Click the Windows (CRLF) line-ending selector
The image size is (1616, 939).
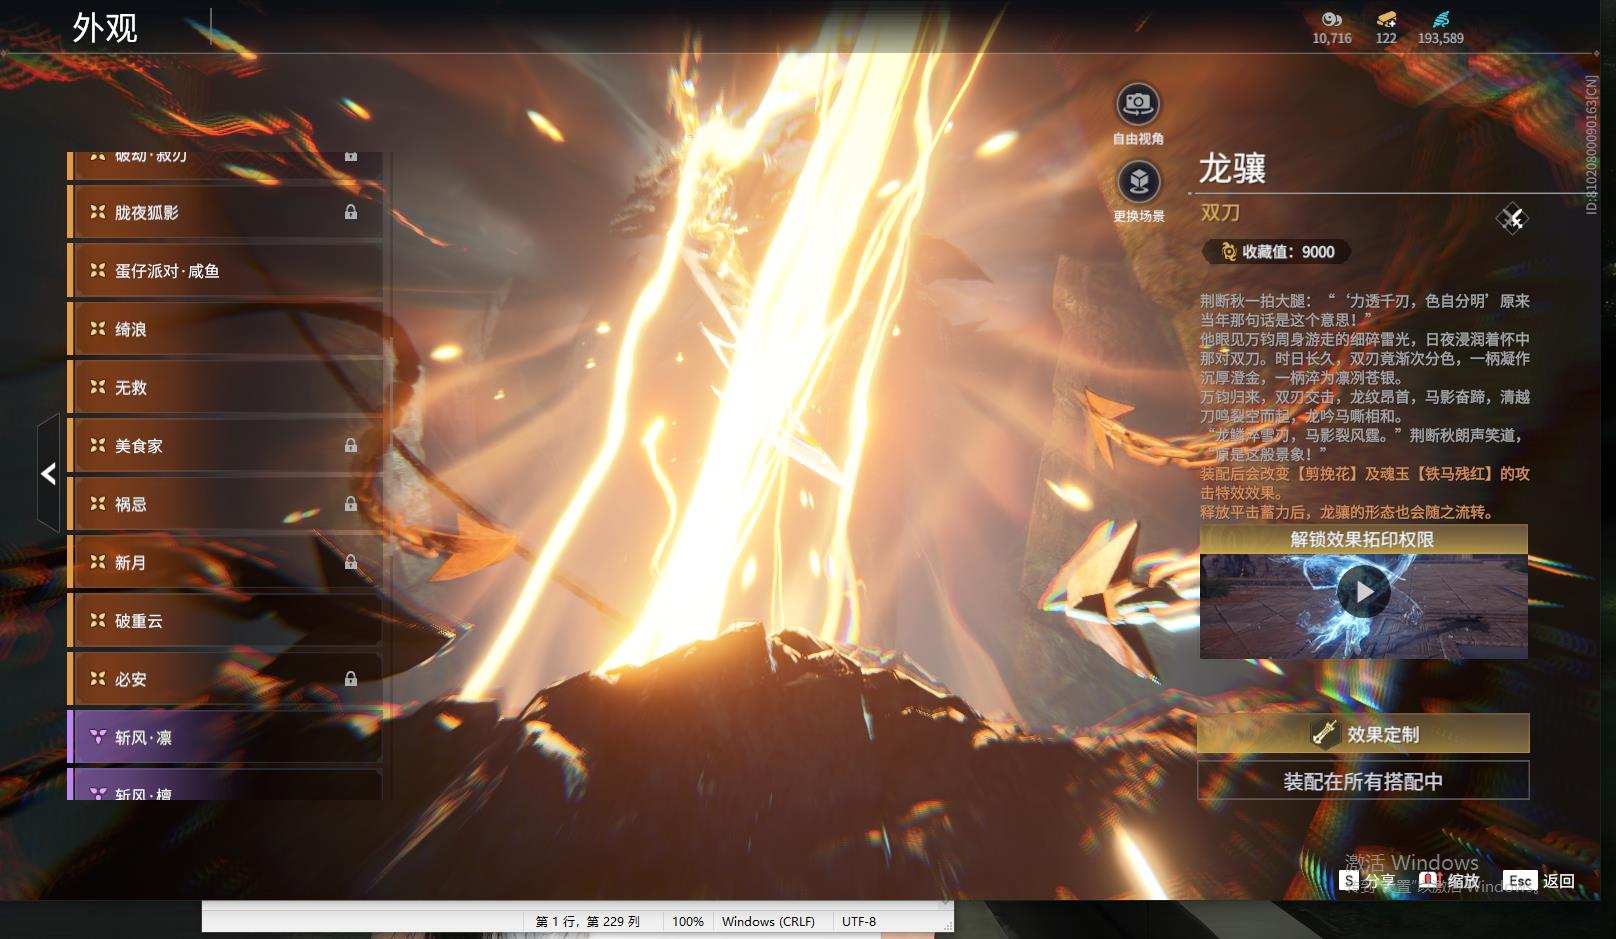click(768, 921)
